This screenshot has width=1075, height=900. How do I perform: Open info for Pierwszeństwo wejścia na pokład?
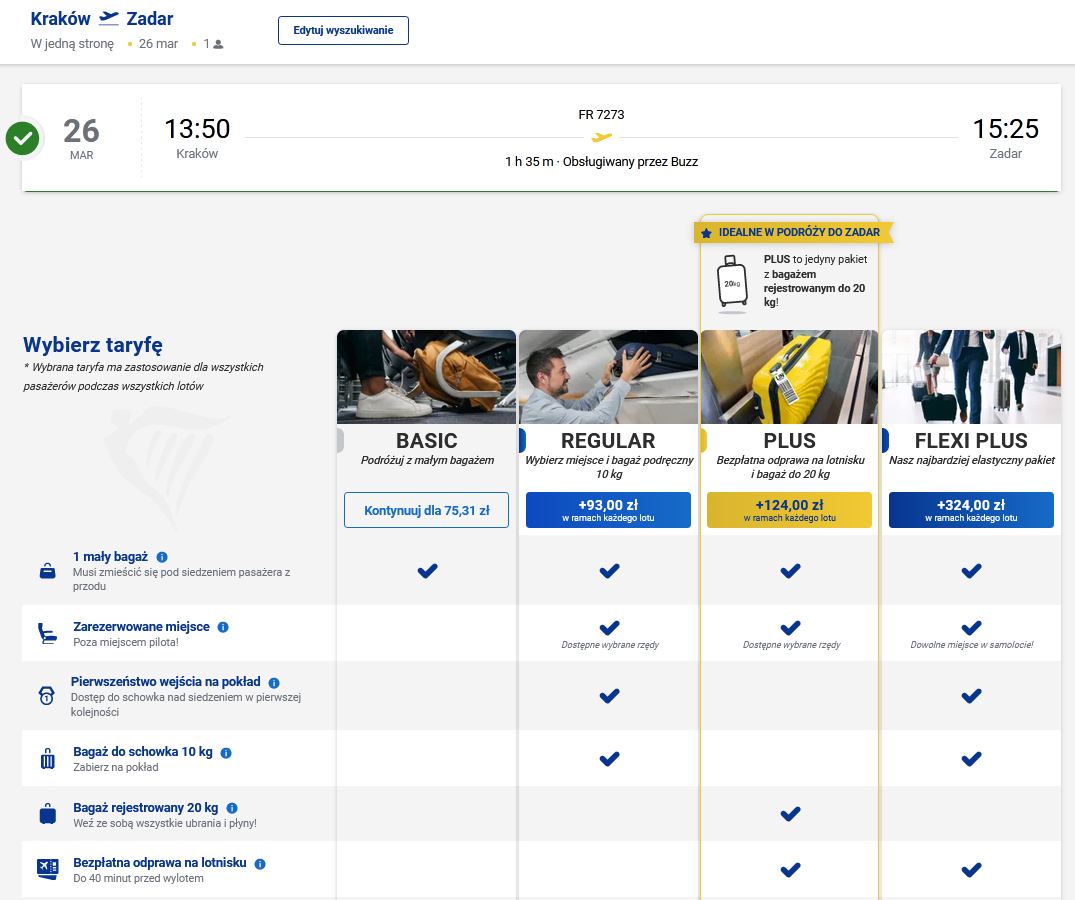274,683
